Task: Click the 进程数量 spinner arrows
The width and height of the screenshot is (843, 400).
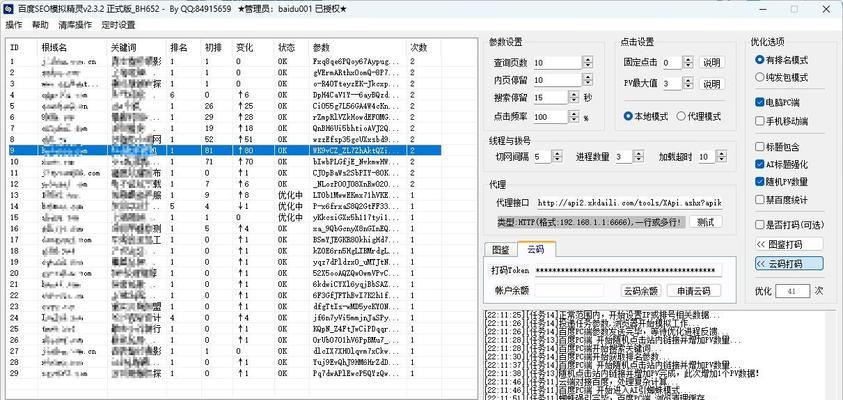Action: [639, 156]
